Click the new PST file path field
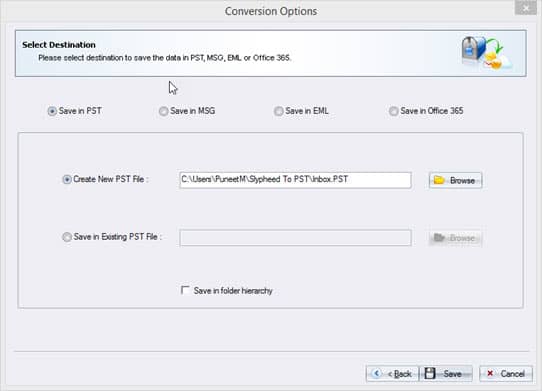Screen dimensions: 542x391 296,180
